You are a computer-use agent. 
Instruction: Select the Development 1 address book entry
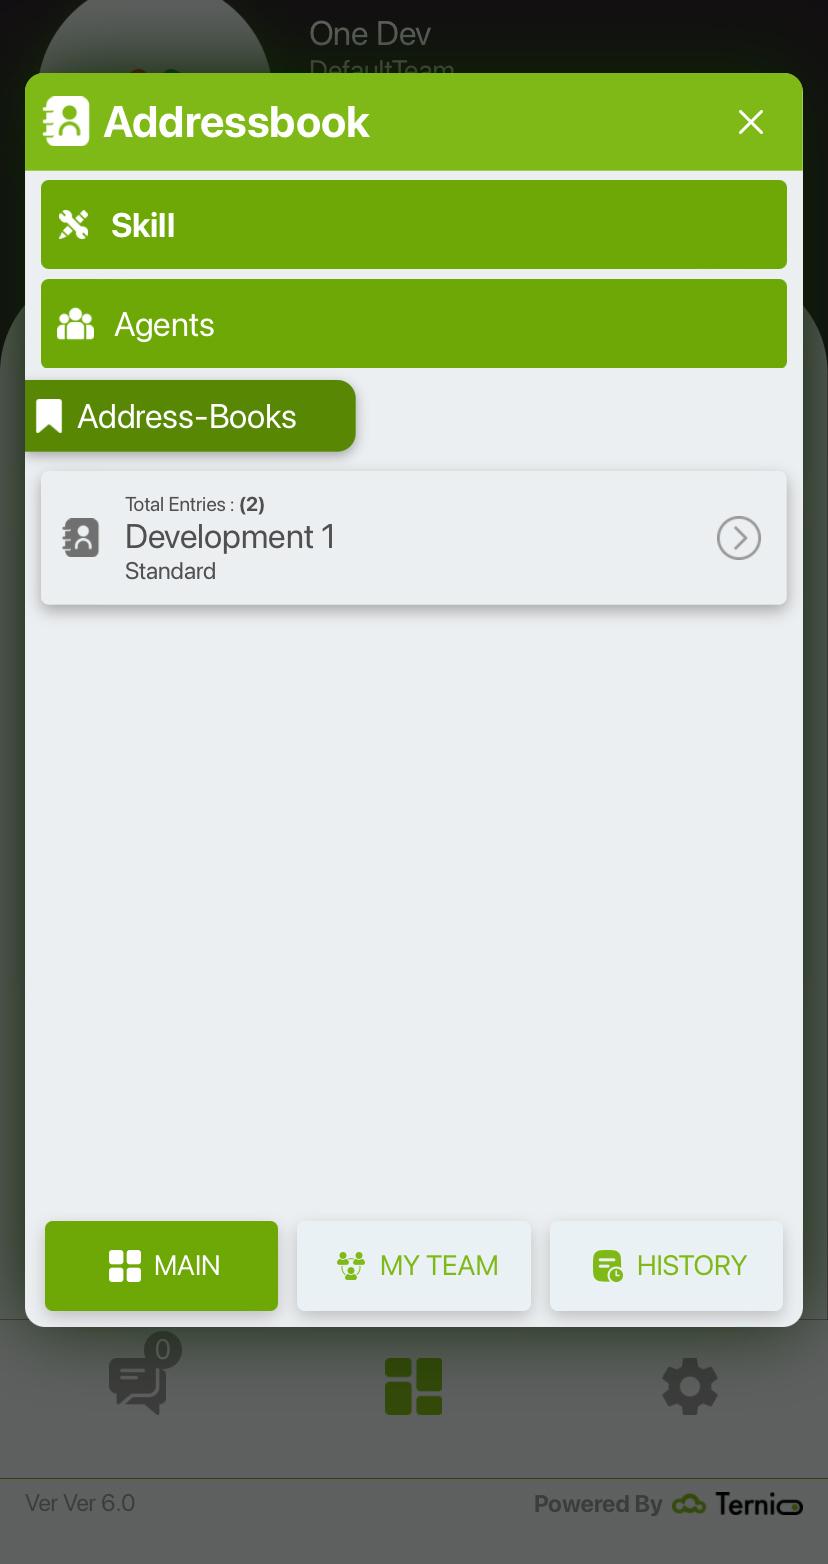click(414, 538)
